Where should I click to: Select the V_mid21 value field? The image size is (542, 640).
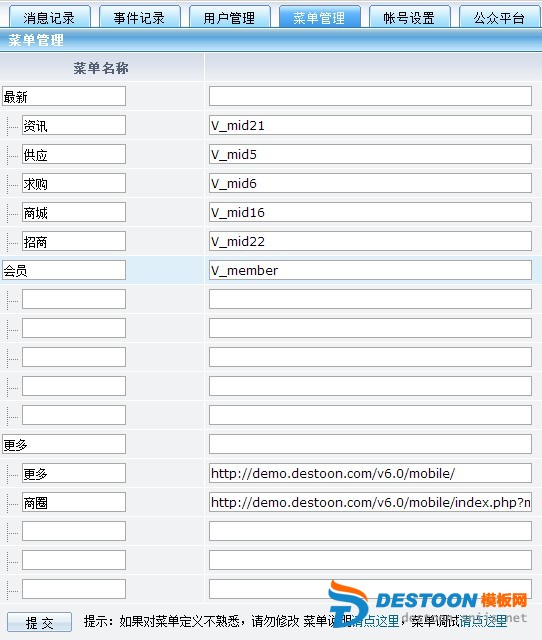(x=370, y=125)
